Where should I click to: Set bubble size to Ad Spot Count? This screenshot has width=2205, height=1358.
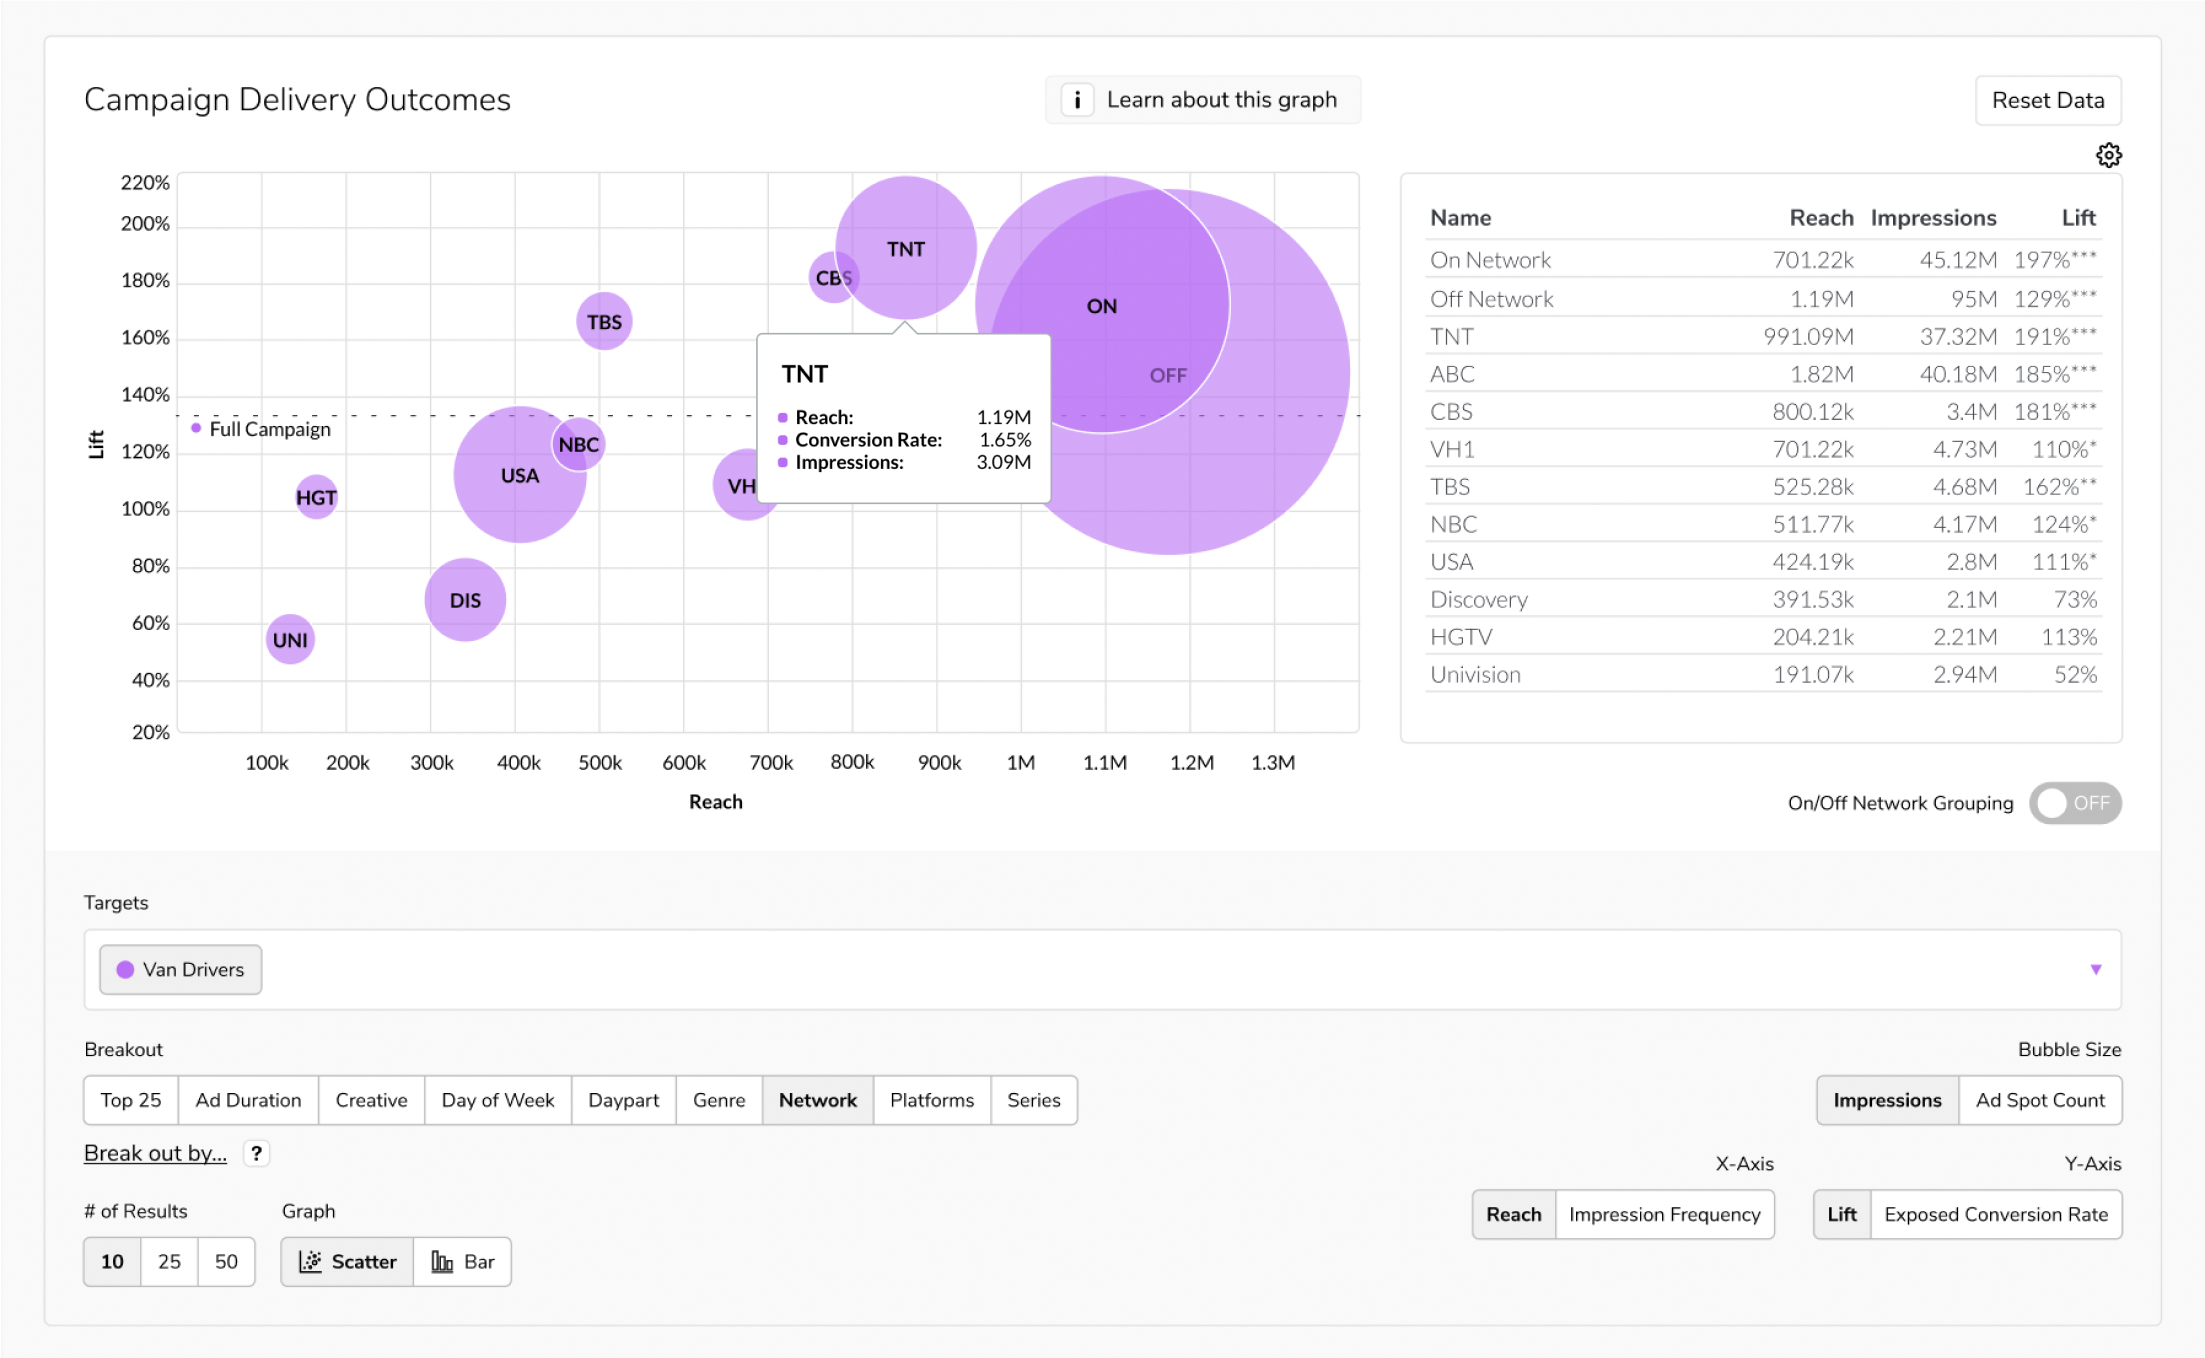2040,1100
